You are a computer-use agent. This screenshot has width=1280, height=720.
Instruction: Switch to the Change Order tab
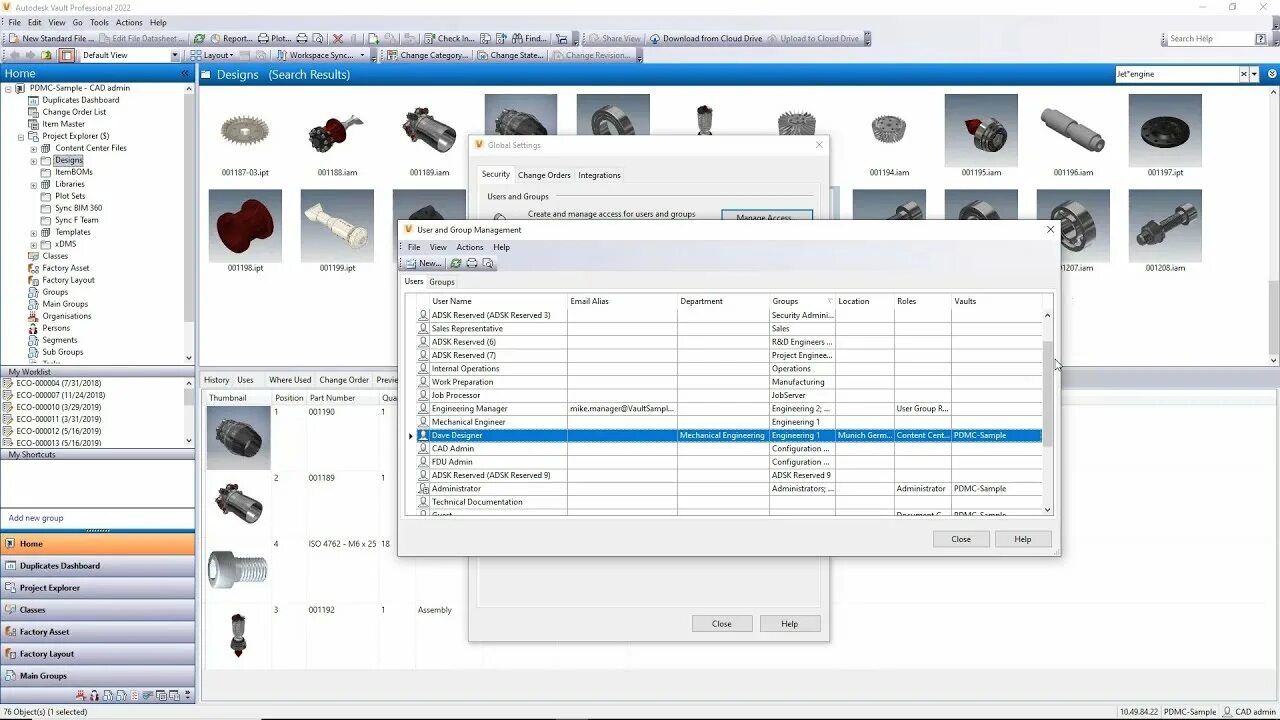pos(344,380)
